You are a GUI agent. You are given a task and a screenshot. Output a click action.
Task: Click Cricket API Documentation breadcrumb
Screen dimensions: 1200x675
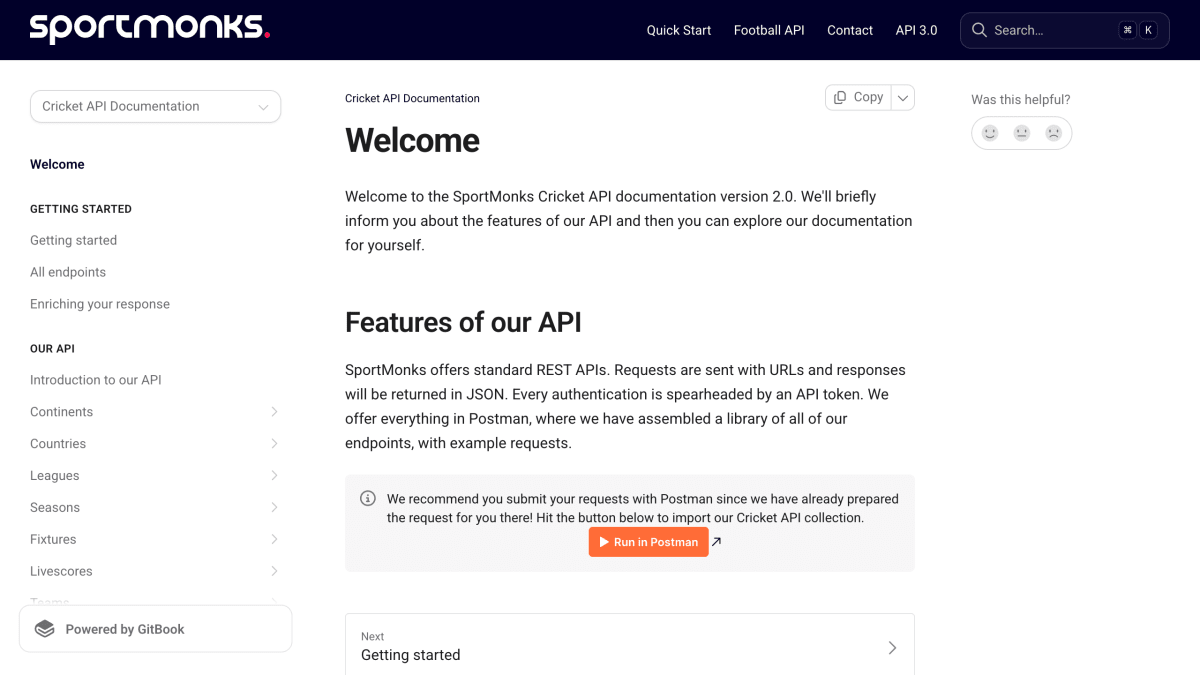tap(412, 98)
